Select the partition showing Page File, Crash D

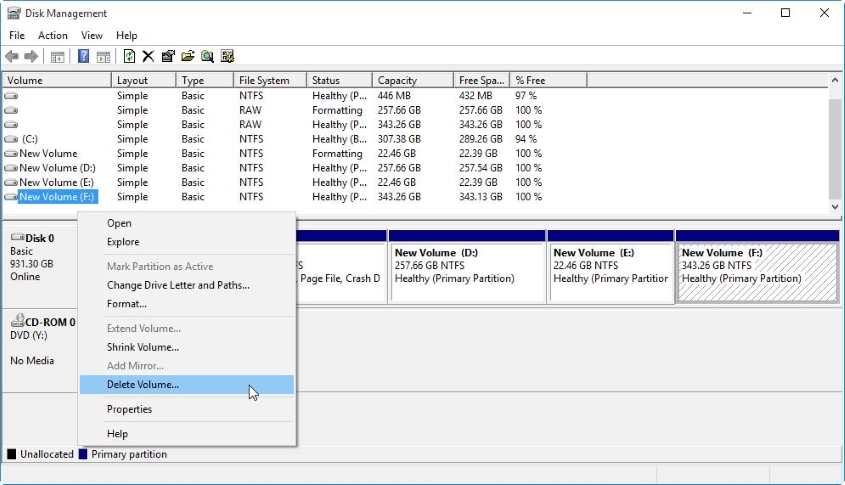tap(342, 267)
